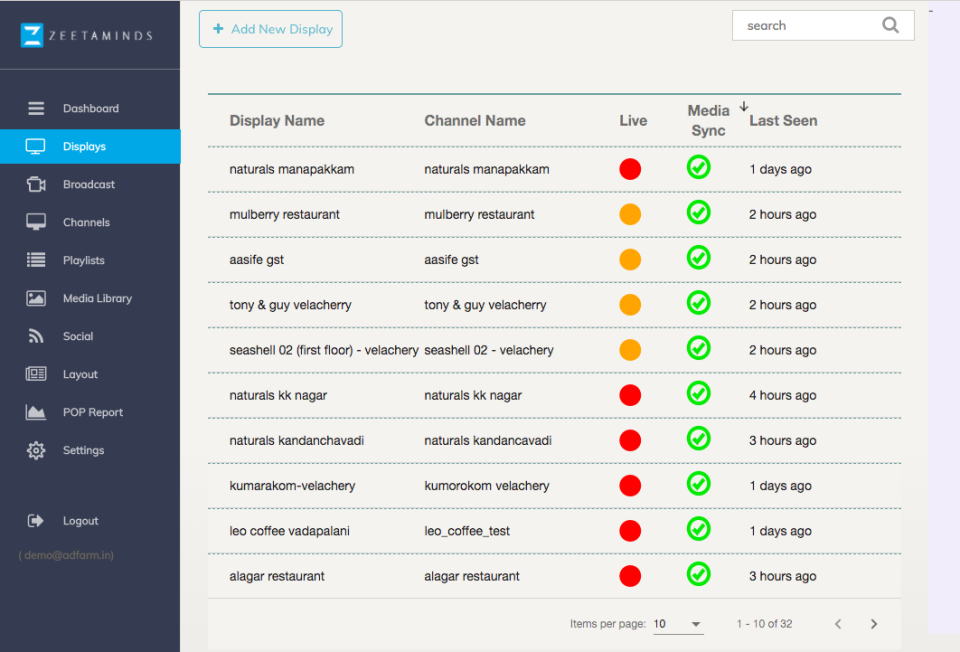
Task: Sort by the Live column header
Action: (633, 121)
